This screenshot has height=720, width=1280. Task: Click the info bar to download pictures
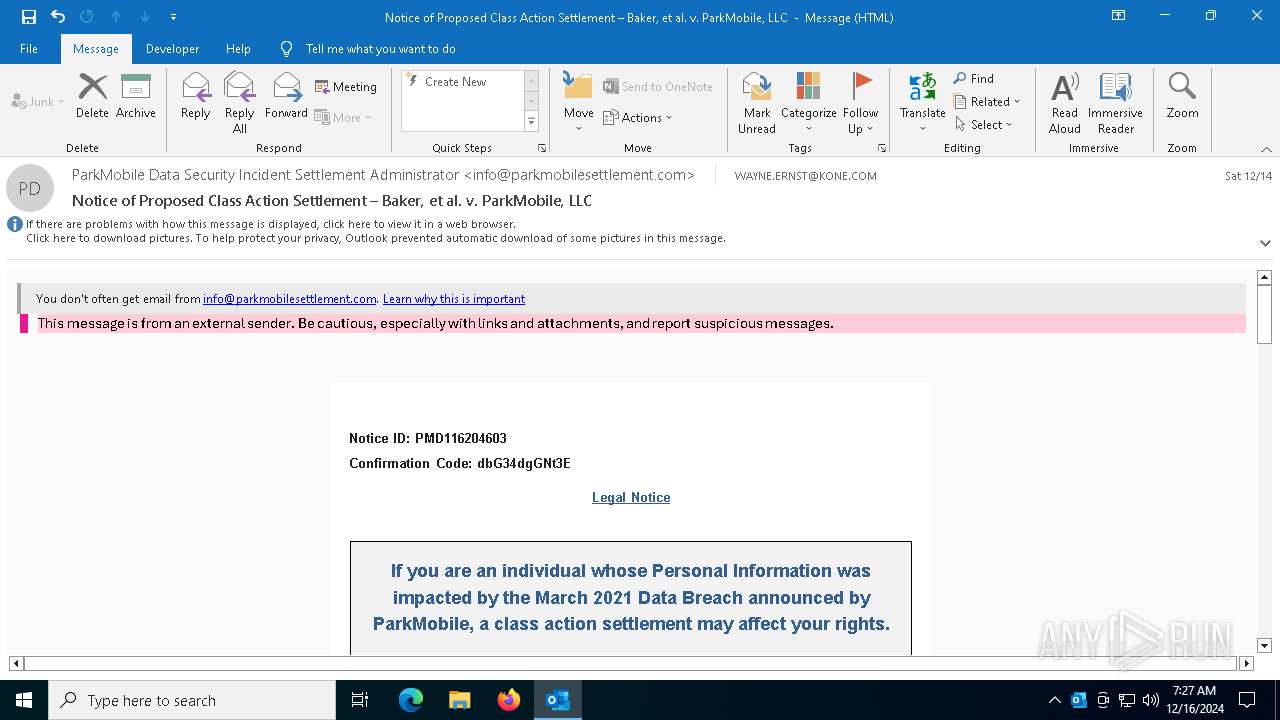tap(376, 238)
